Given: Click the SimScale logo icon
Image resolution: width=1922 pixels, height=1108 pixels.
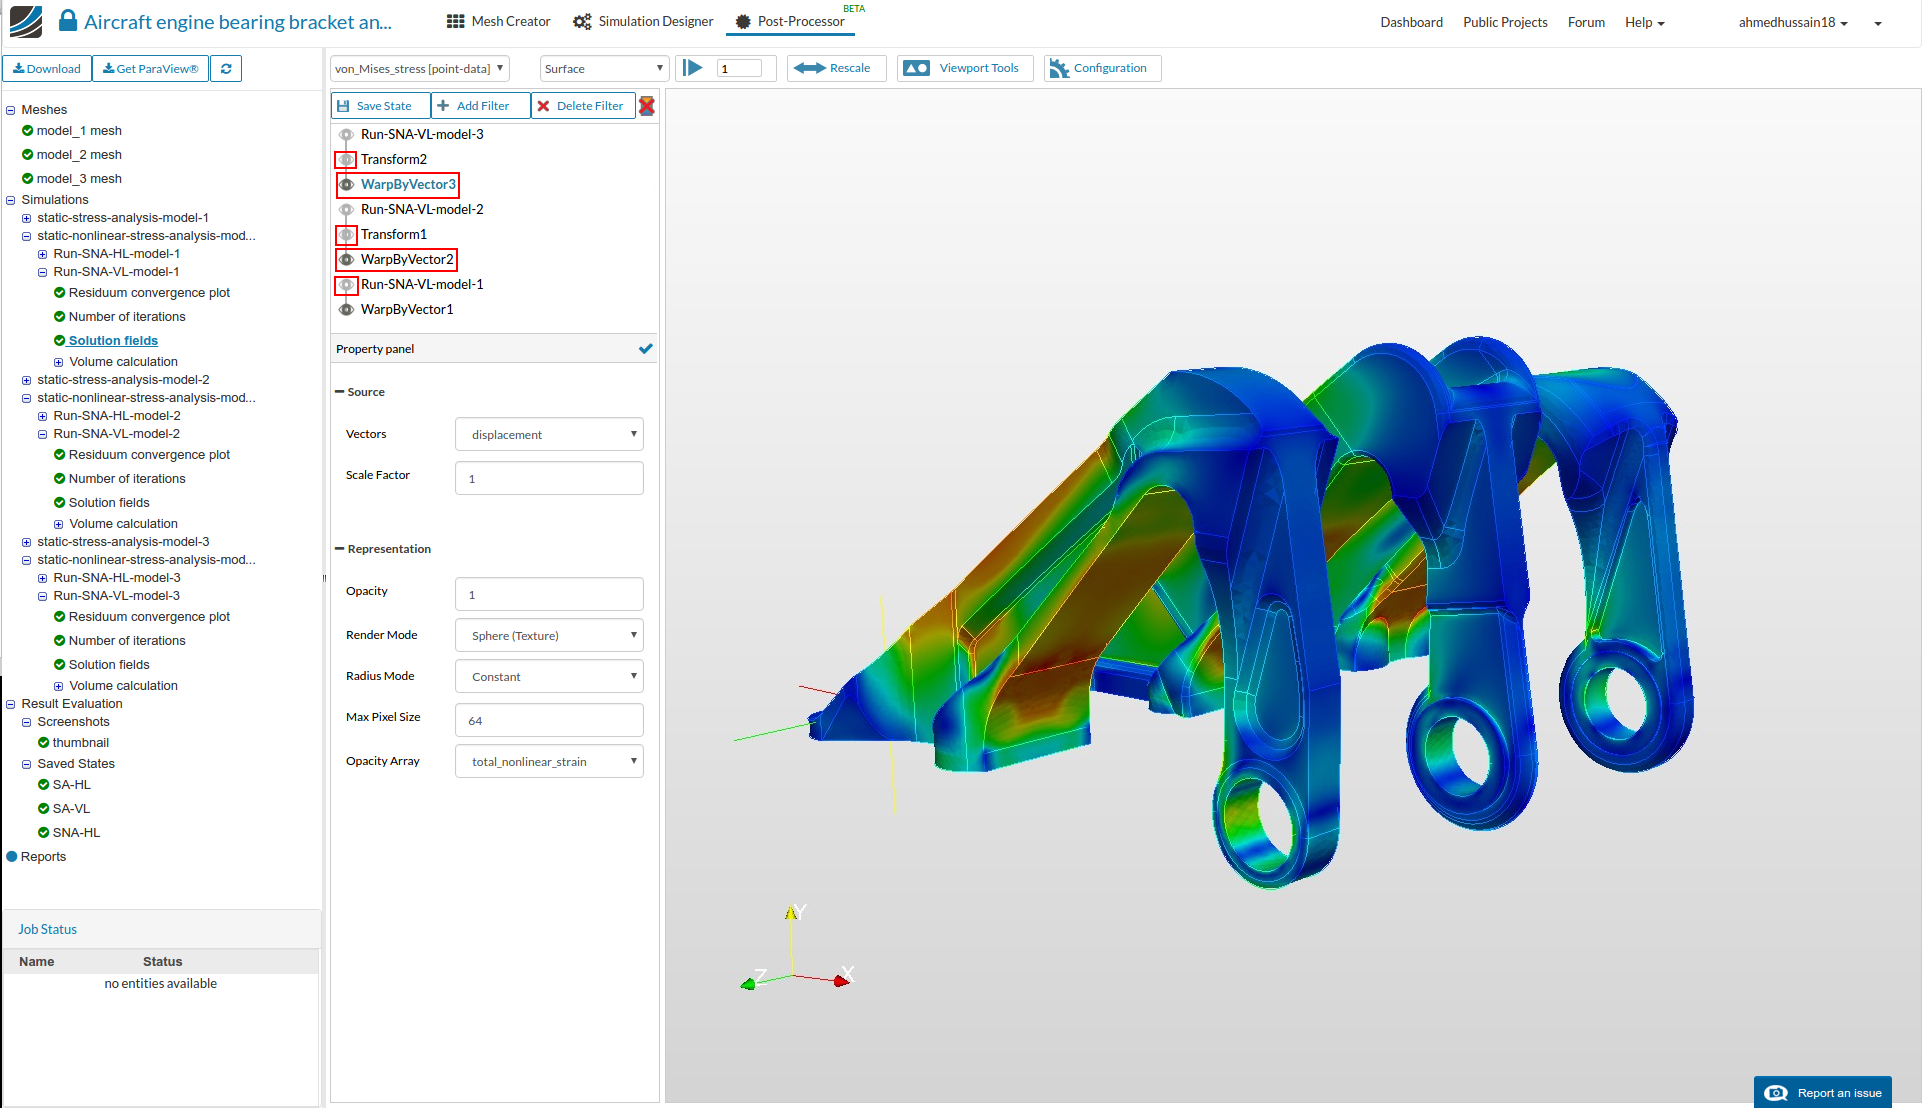Looking at the screenshot, I should coord(26,21).
